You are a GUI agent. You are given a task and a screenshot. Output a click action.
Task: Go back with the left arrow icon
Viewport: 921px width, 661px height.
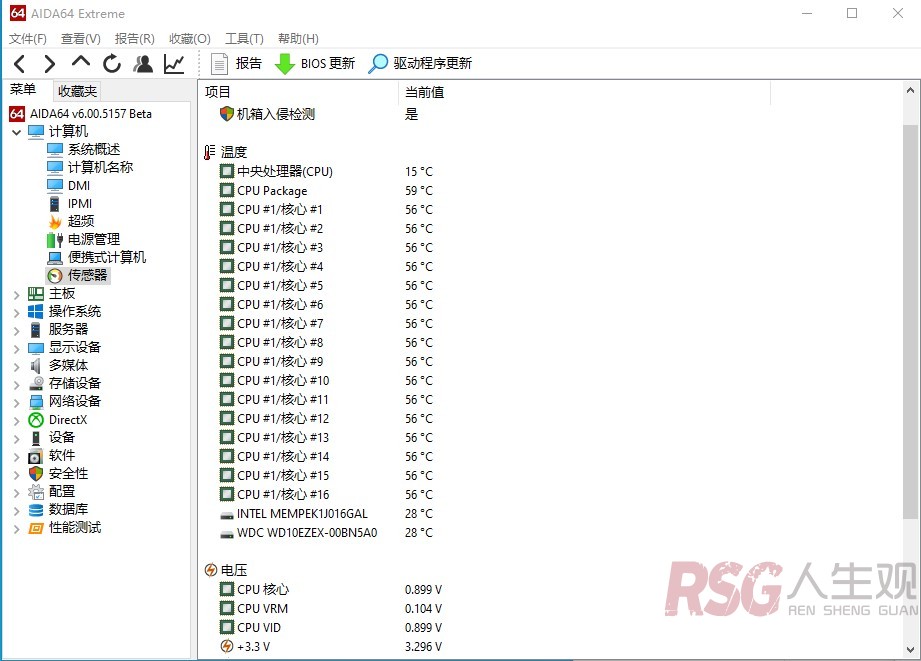click(19, 63)
